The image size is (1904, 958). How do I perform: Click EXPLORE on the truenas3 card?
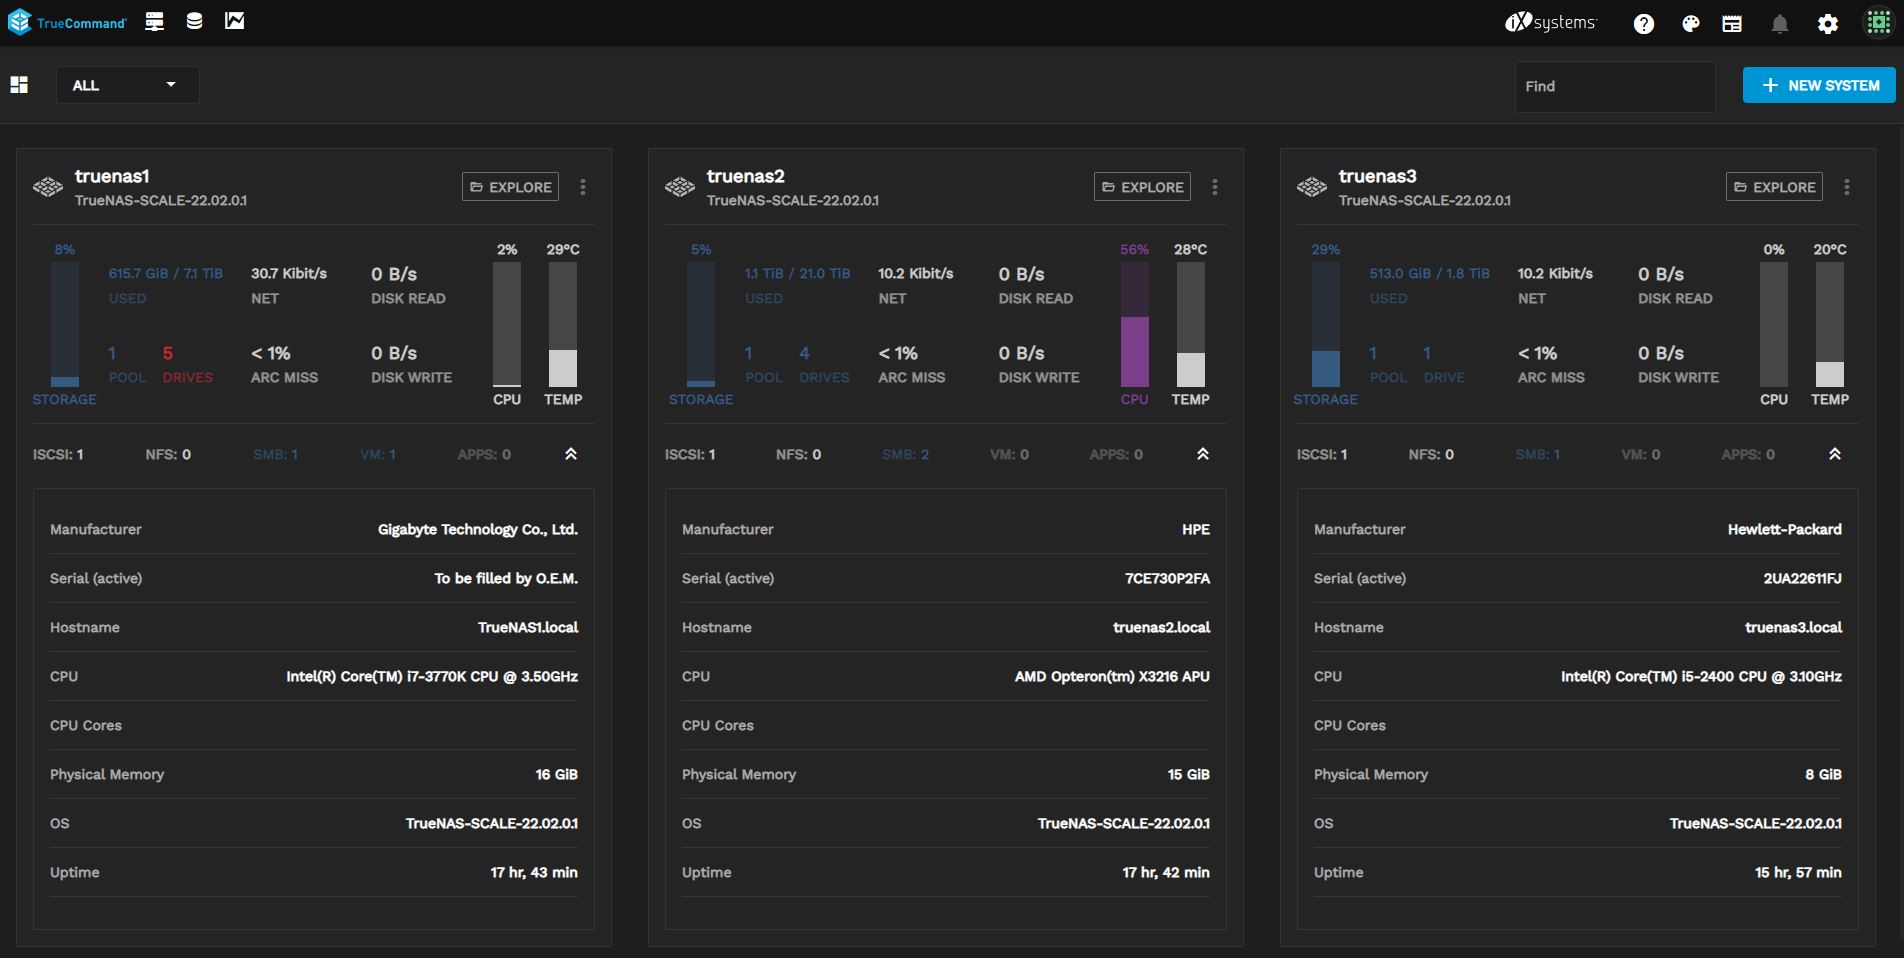point(1774,187)
